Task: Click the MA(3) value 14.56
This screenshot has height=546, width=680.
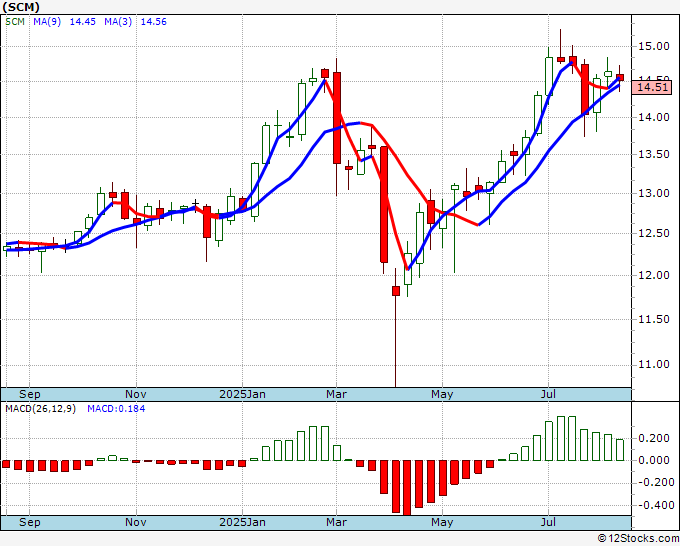Action: click(x=154, y=22)
